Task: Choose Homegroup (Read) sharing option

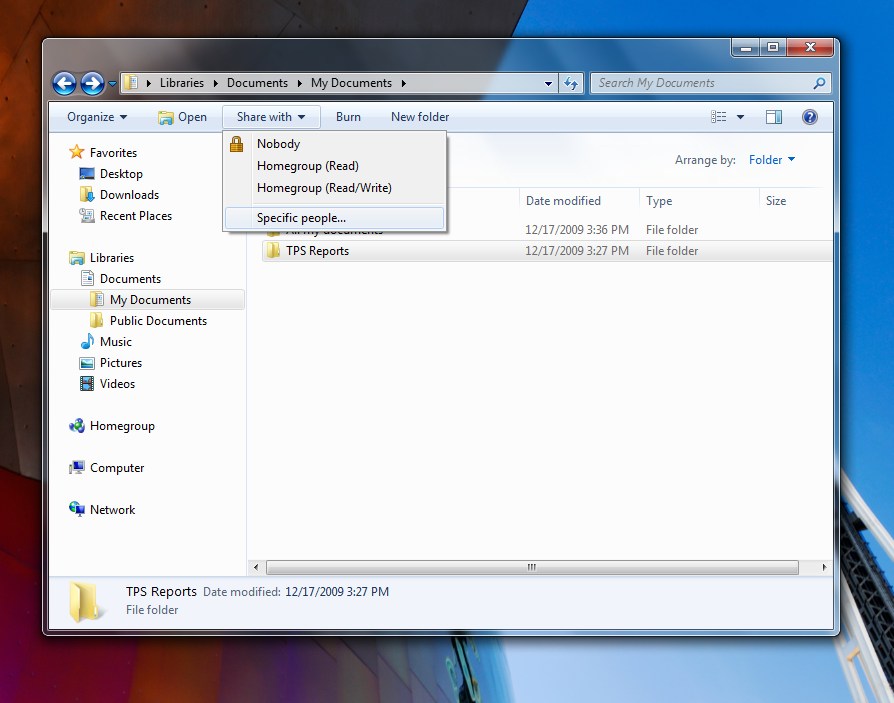Action: [335, 166]
